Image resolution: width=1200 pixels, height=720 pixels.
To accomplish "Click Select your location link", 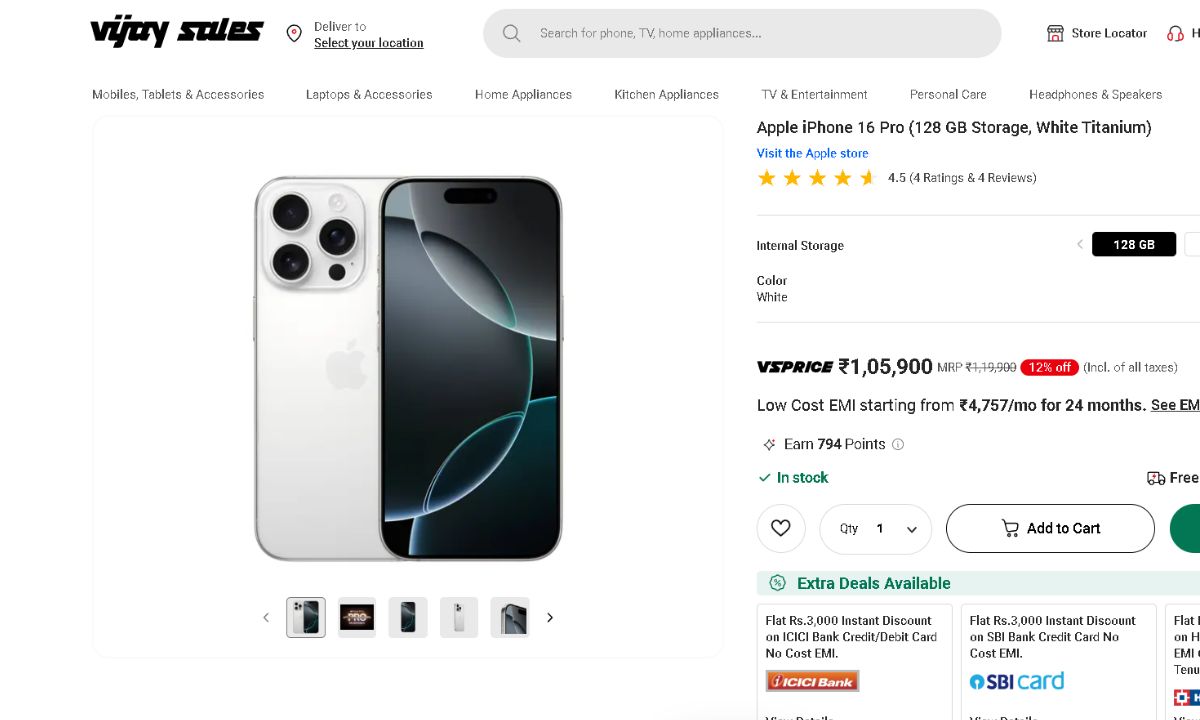I will click(368, 43).
